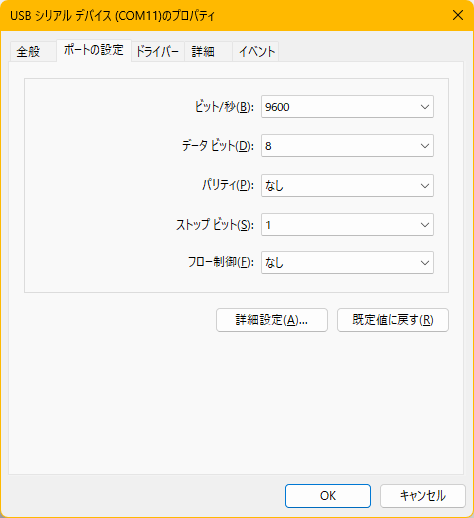Viewport: 474px width, 518px height.
Task: Go to the 詳細 tab
Action: [x=208, y=52]
